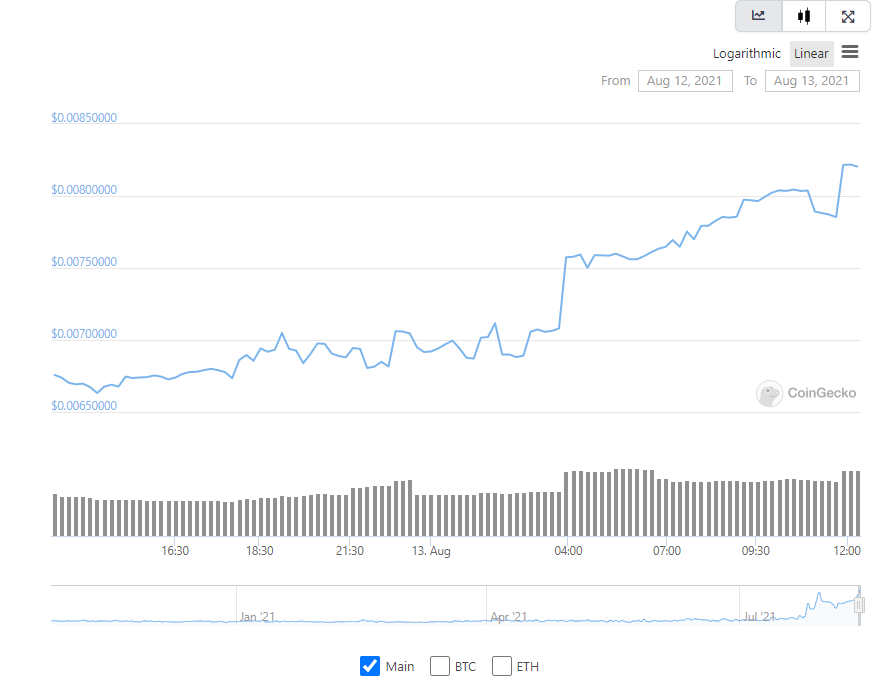Enable the BTC comparison checkbox
The width and height of the screenshot is (879, 699).
click(x=440, y=666)
